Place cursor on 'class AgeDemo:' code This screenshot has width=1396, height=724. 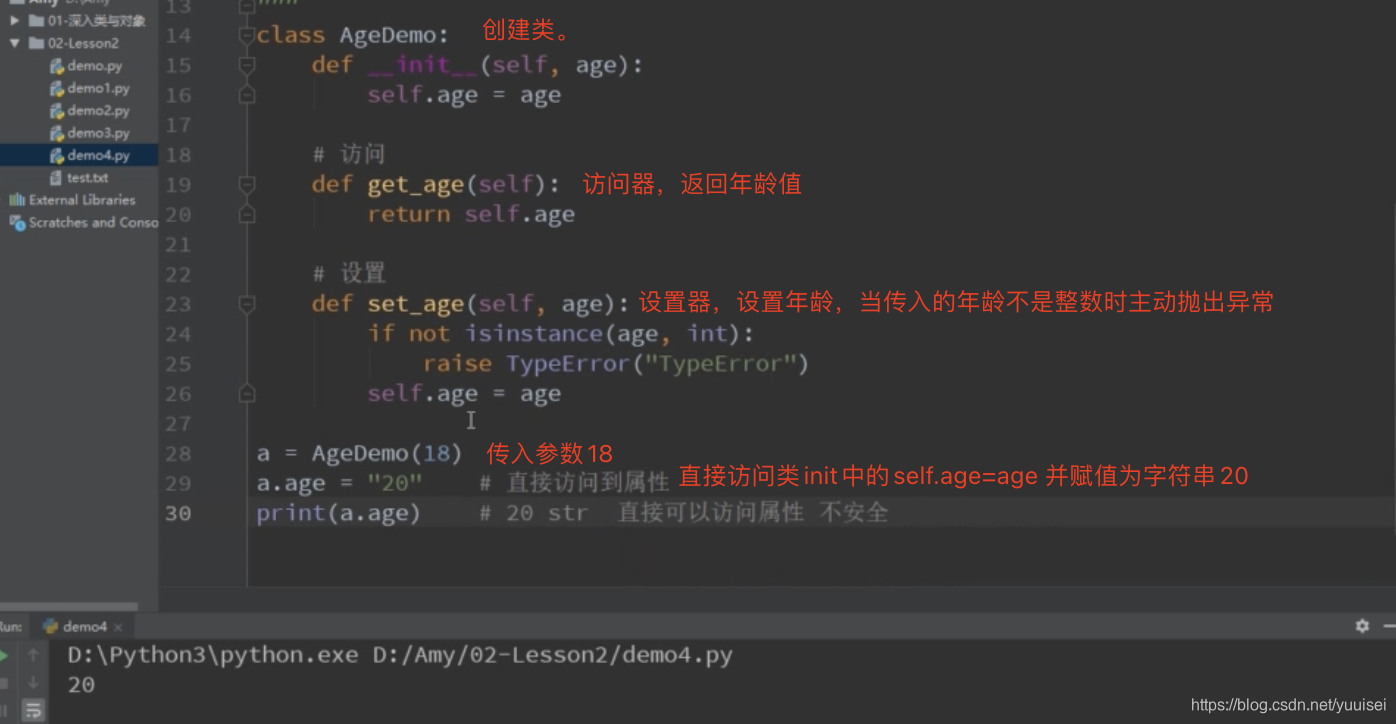(352, 35)
